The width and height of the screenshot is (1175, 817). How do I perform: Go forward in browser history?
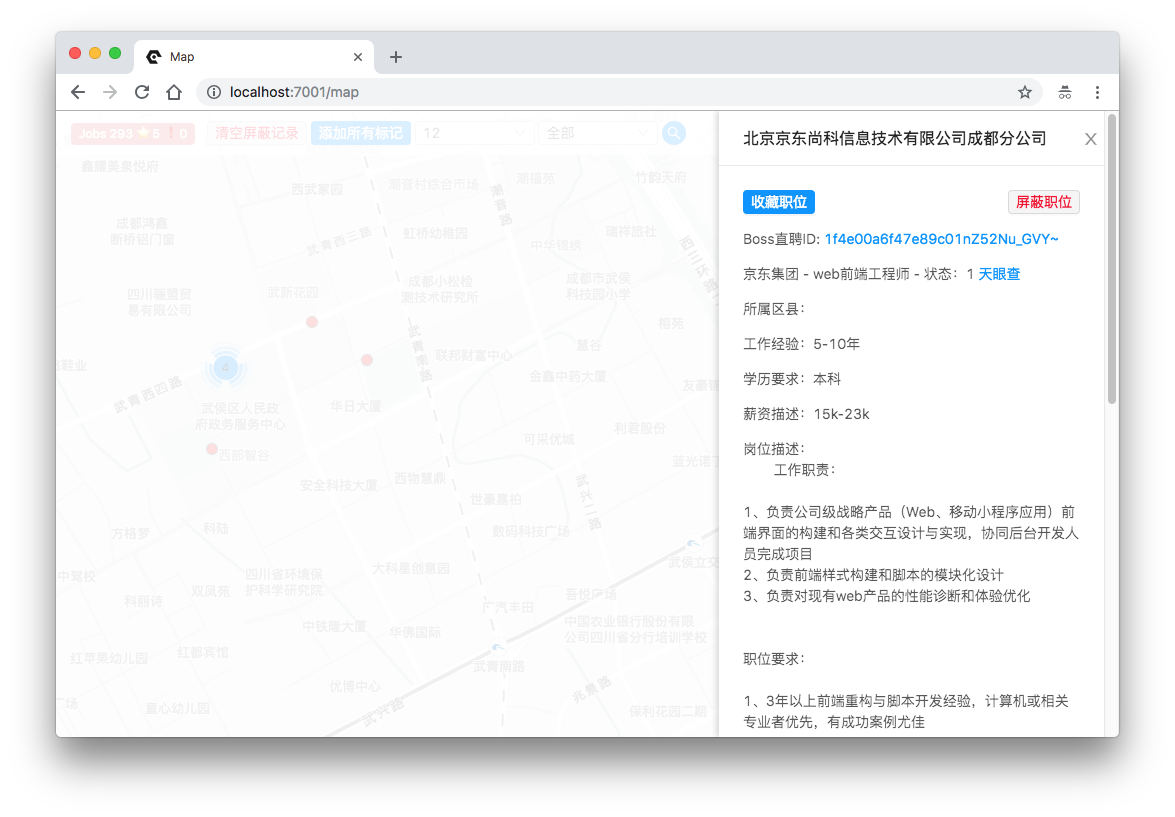point(110,92)
